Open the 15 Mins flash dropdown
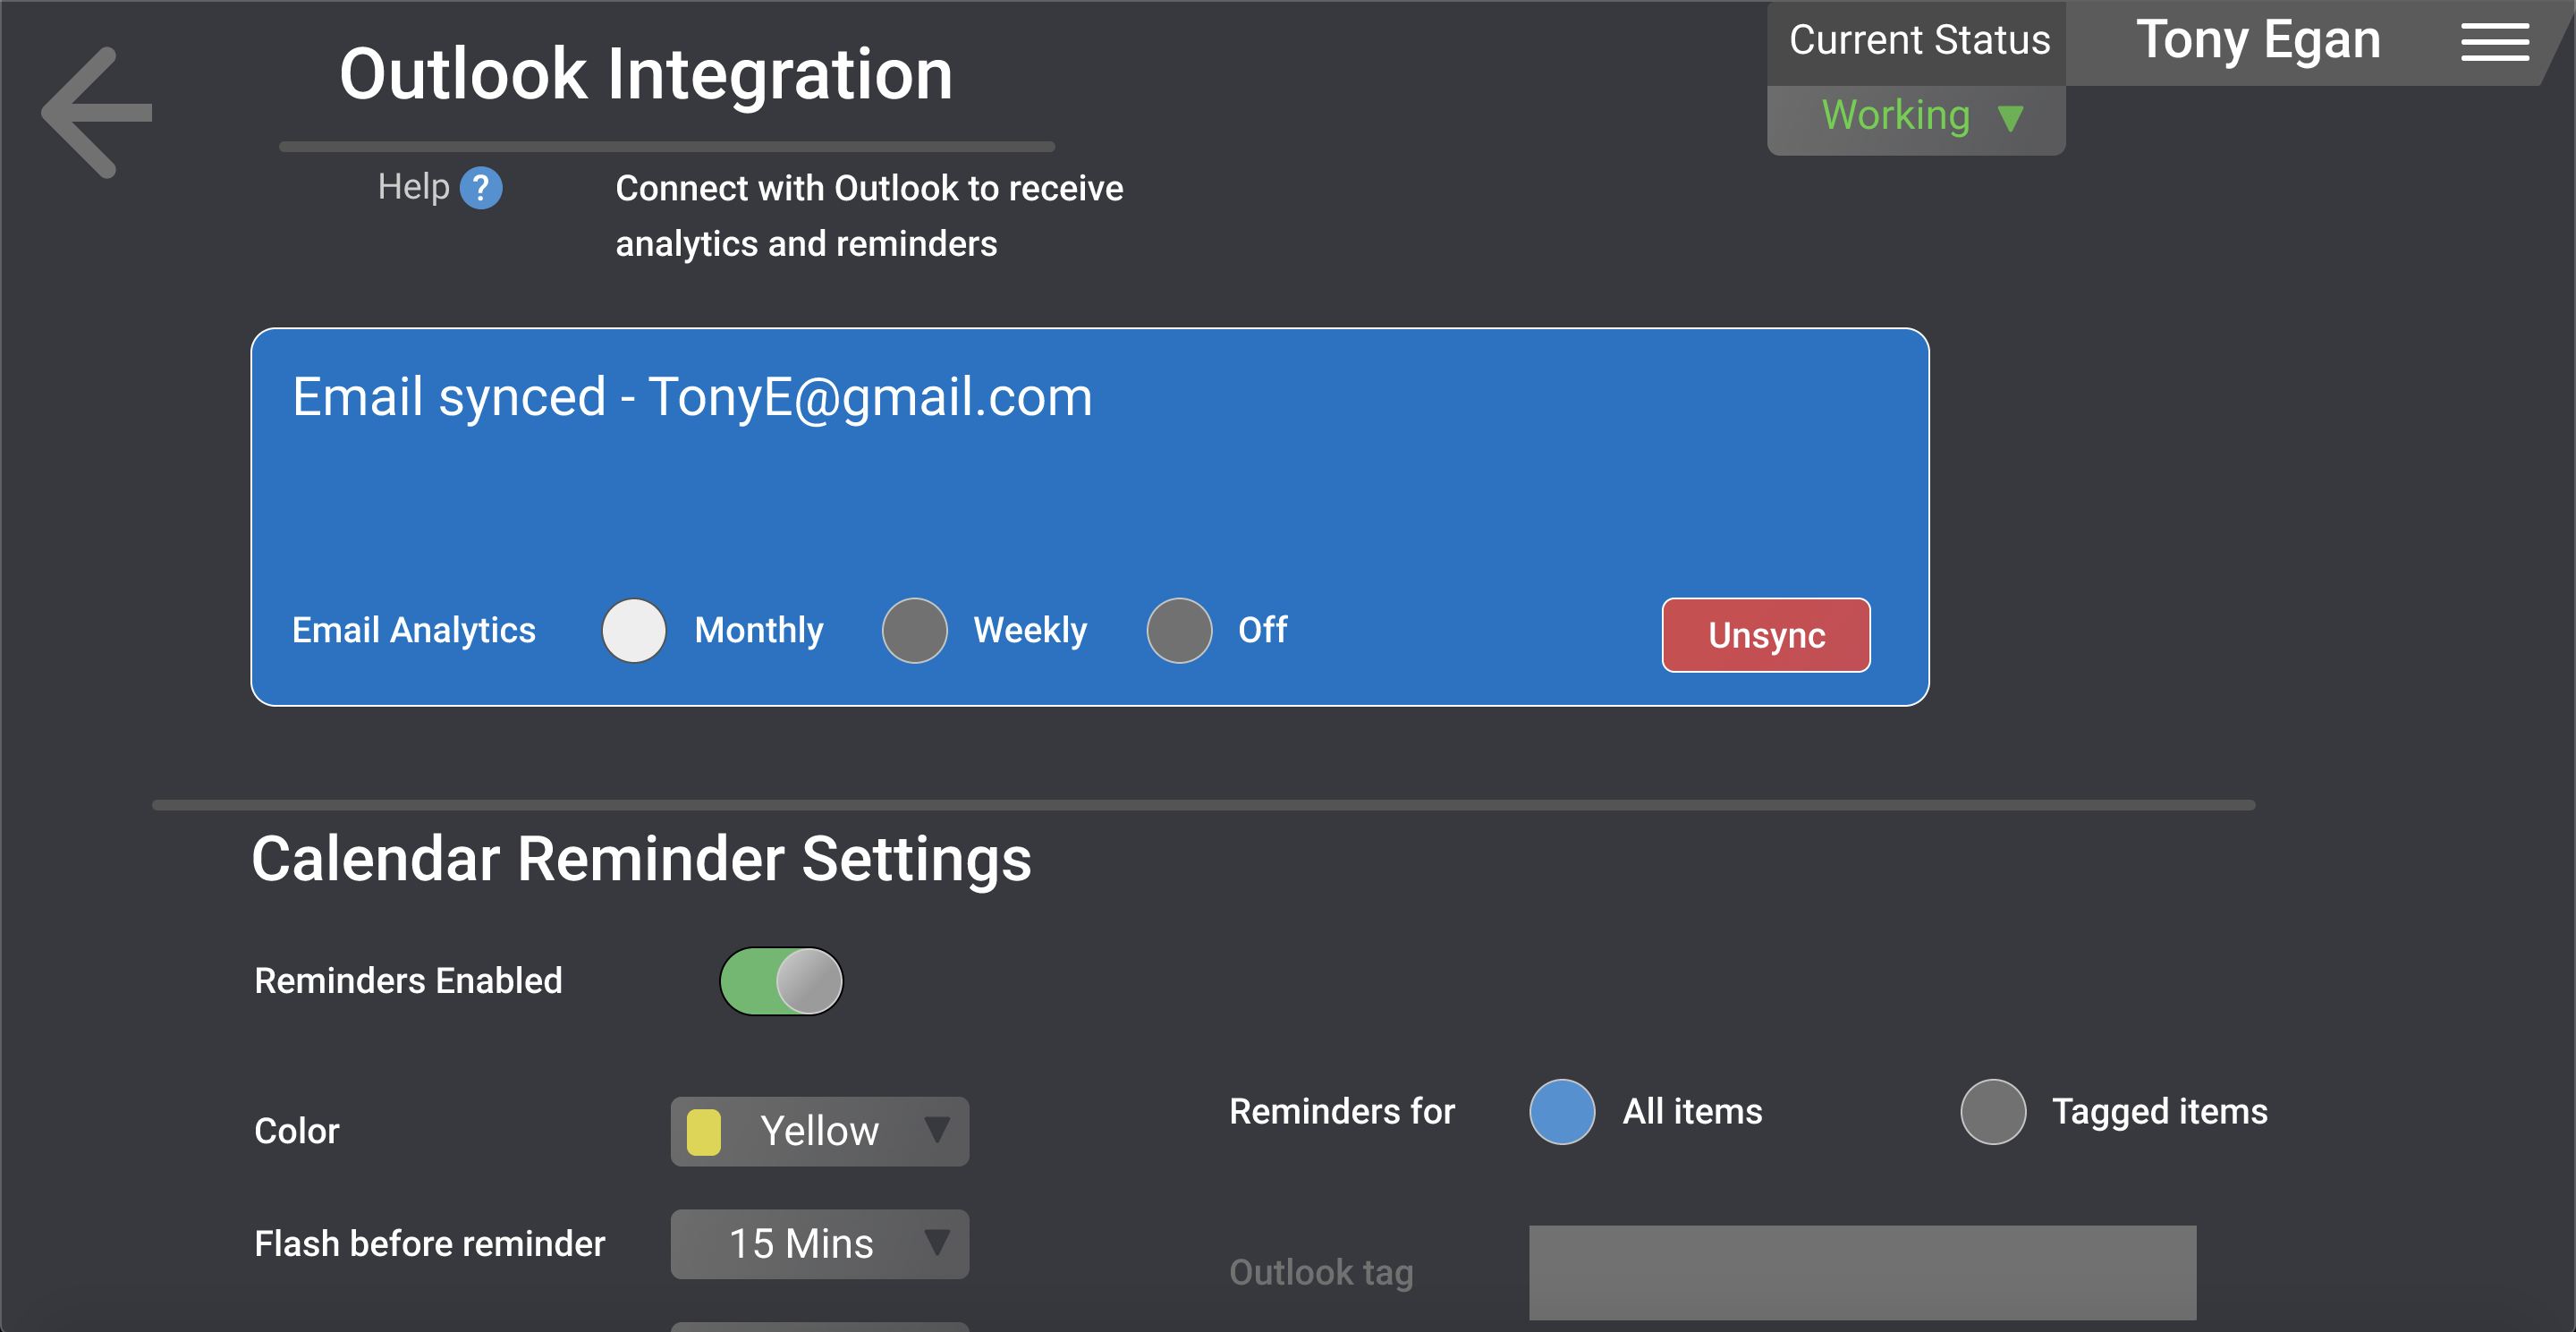Image resolution: width=2576 pixels, height=1332 pixels. (x=820, y=1245)
